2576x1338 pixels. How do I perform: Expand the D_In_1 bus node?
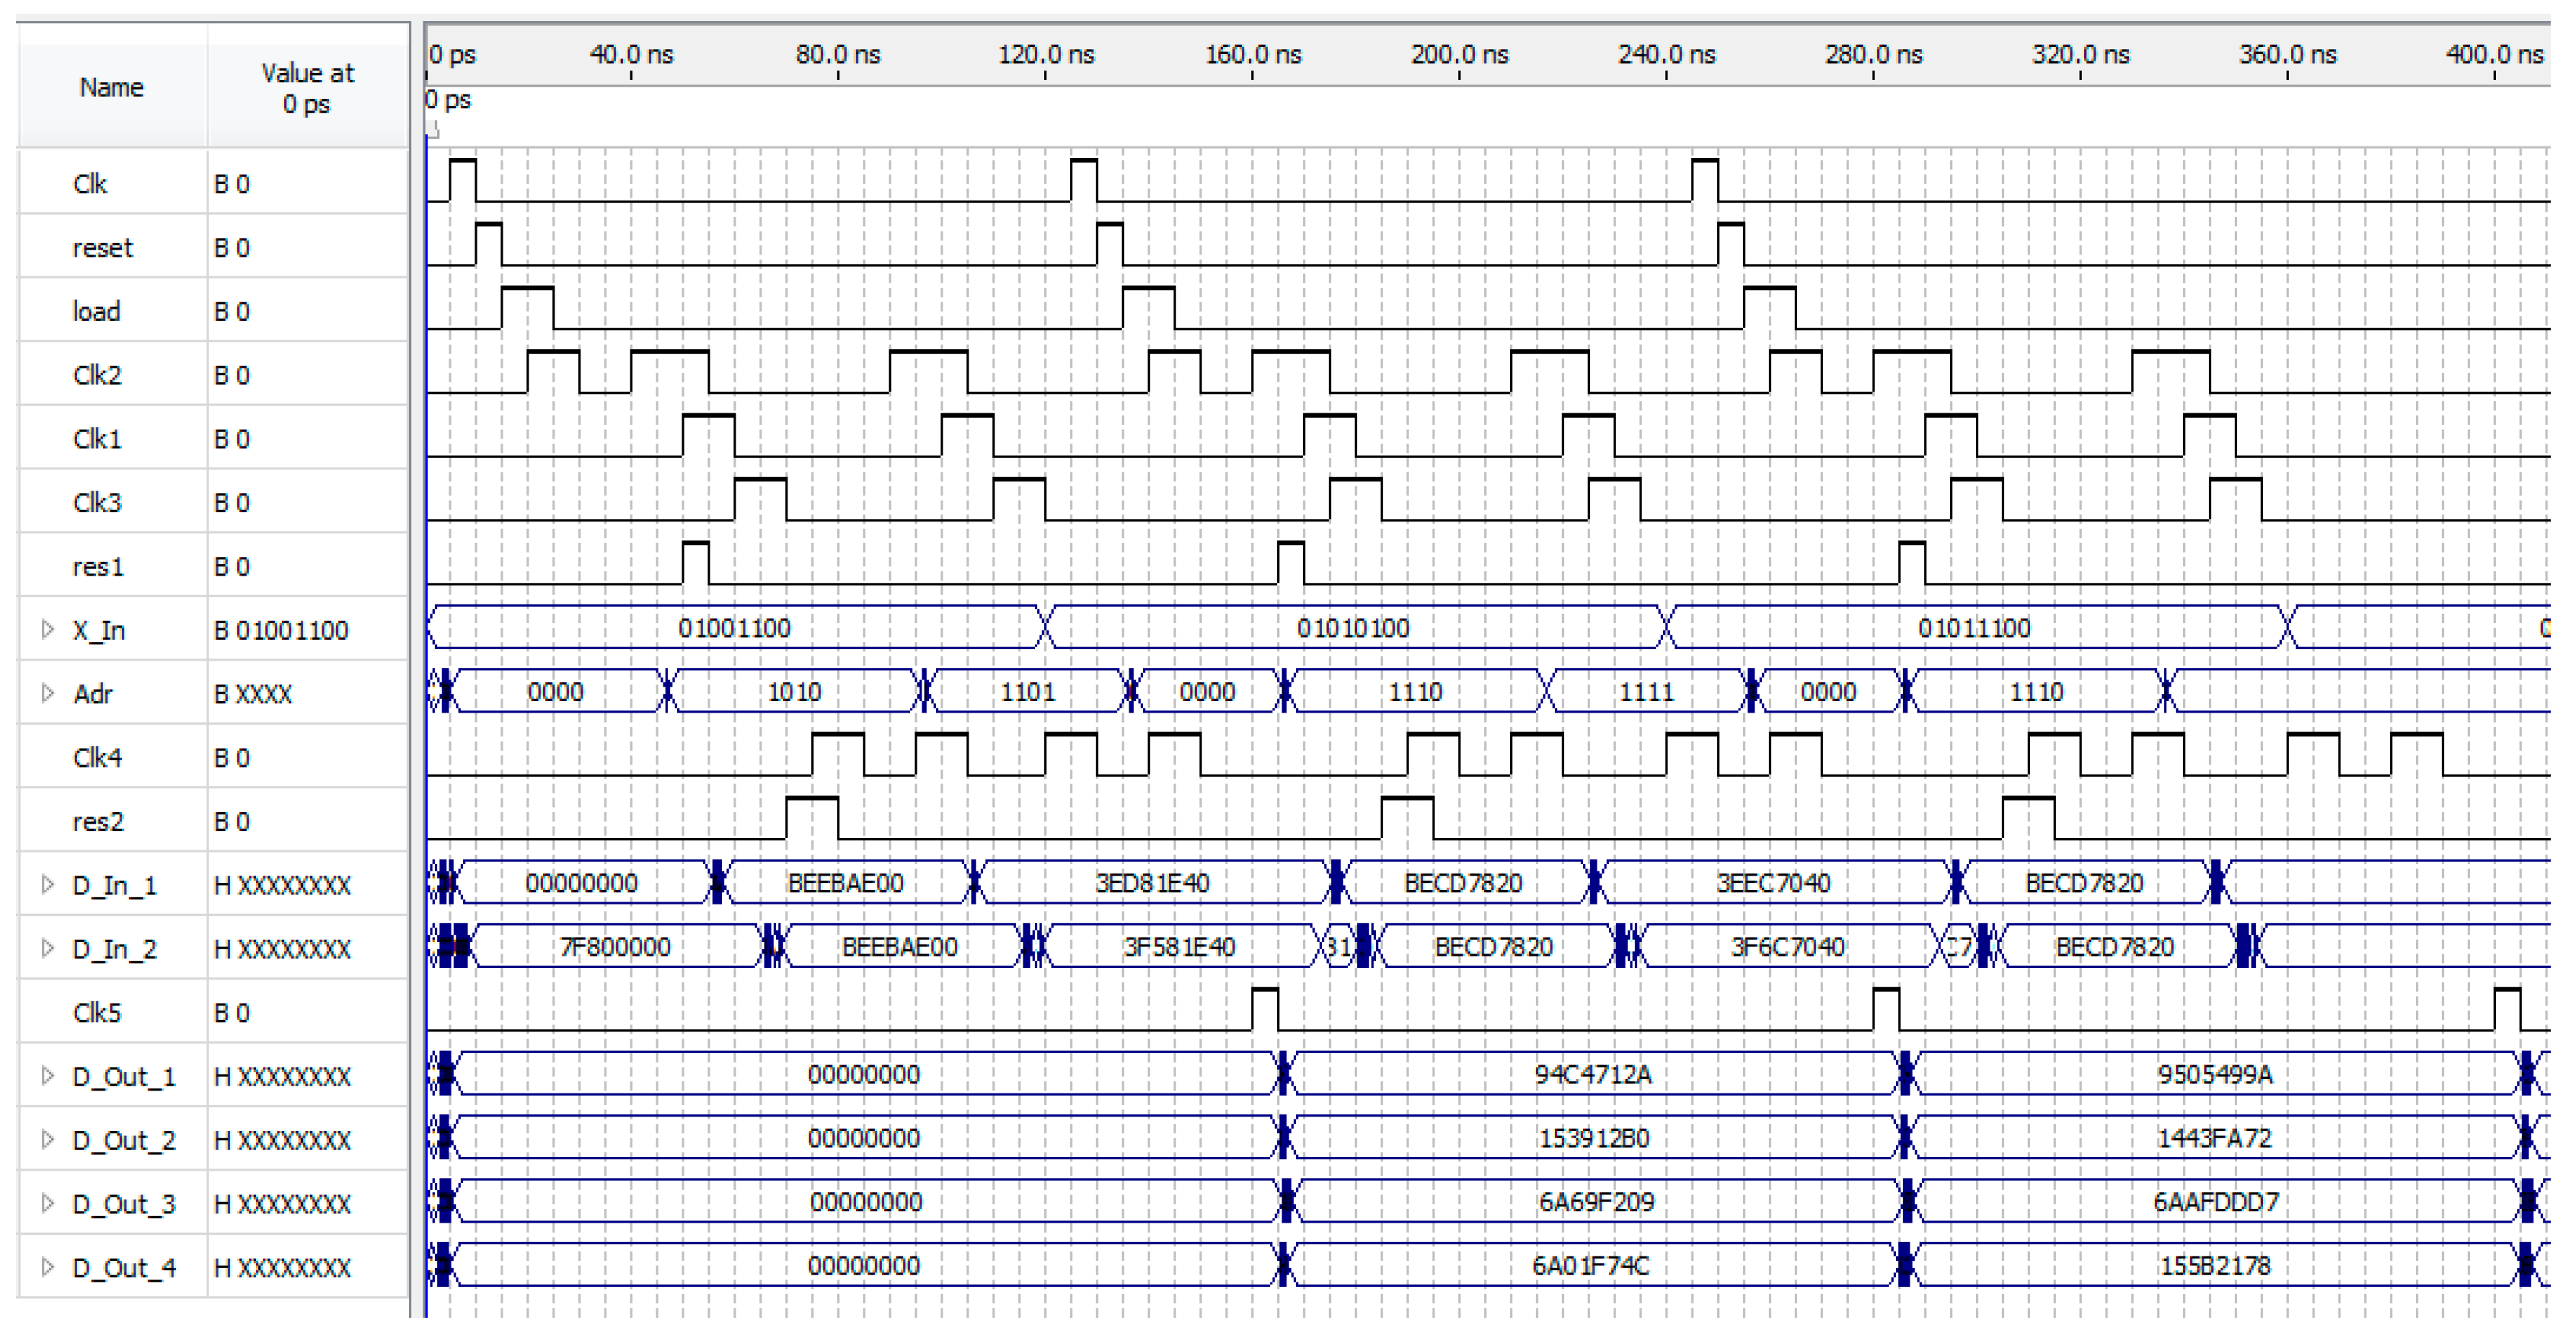point(47,885)
